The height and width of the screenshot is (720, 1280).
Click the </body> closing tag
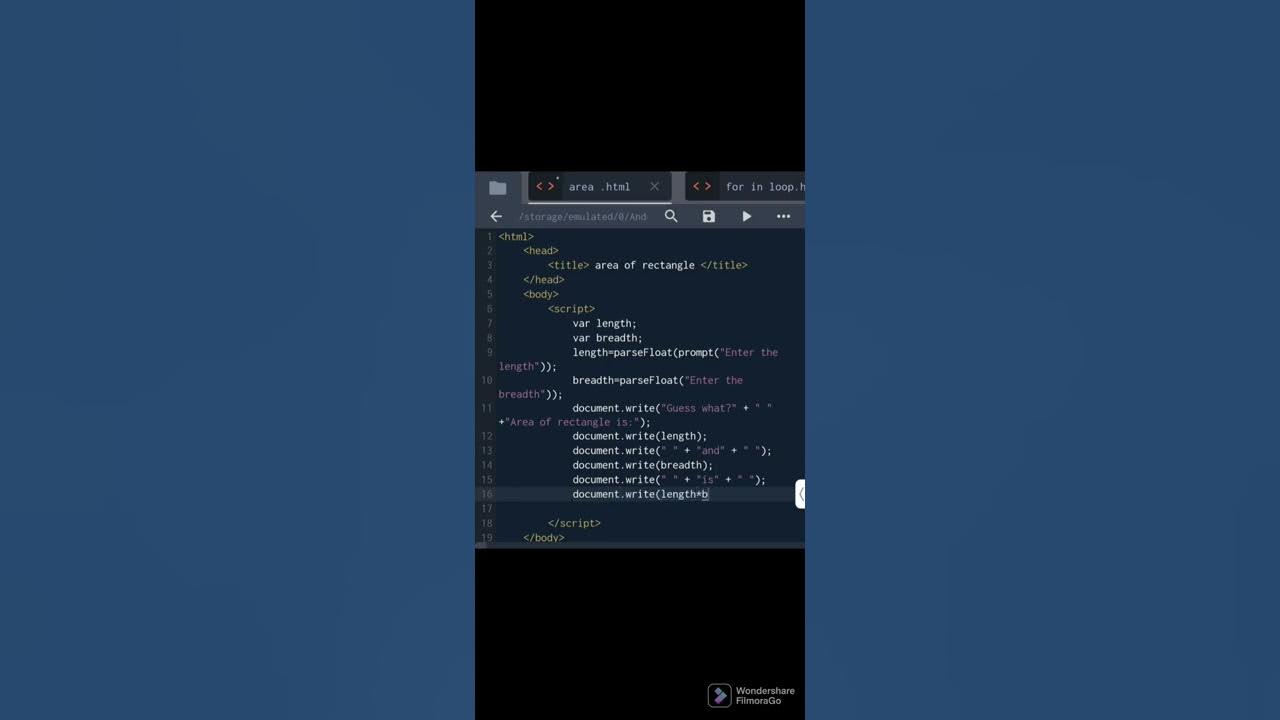tap(544, 538)
